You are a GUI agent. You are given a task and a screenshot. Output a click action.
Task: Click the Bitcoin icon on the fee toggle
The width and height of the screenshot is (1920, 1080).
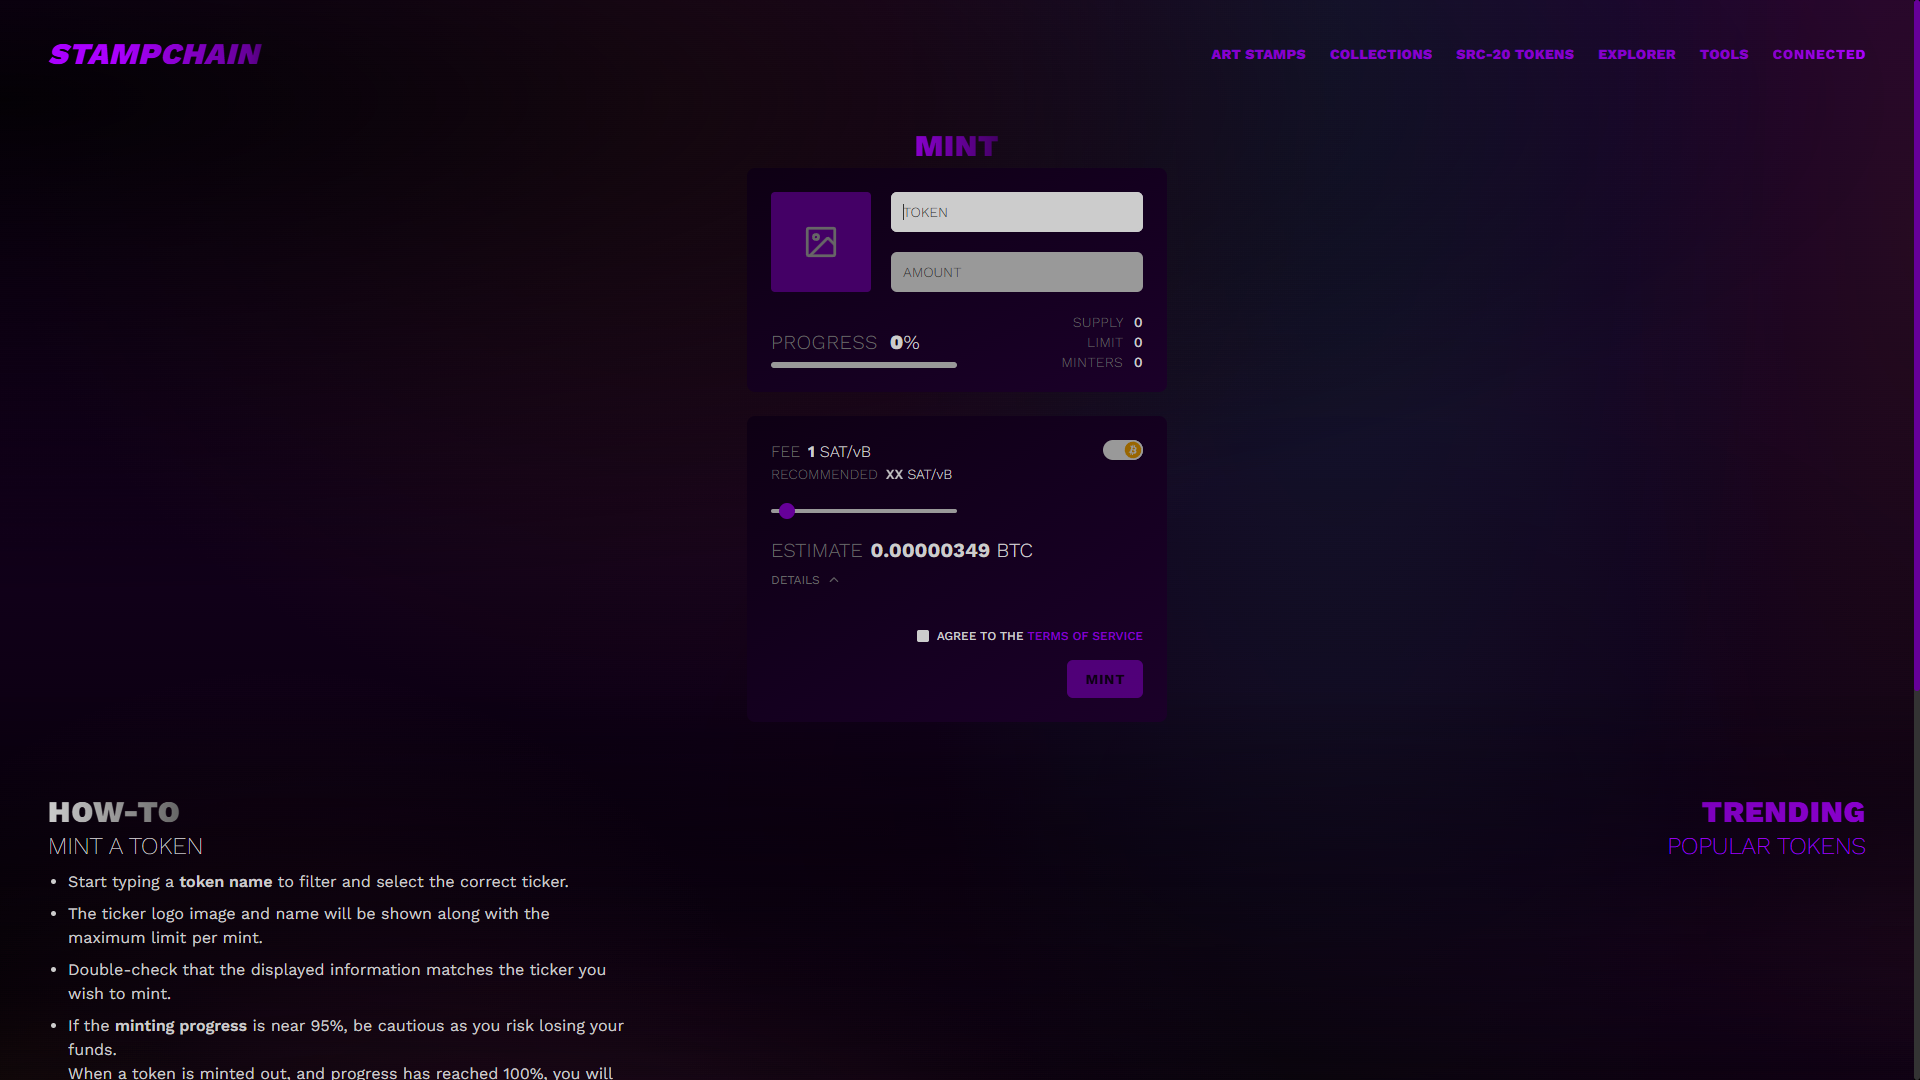tap(1131, 450)
